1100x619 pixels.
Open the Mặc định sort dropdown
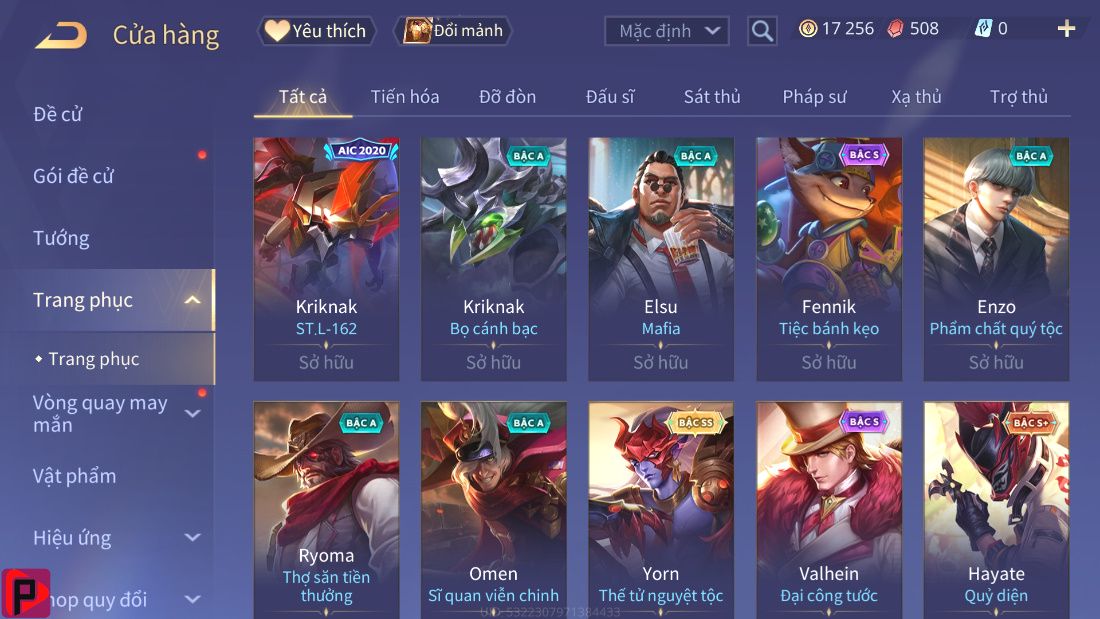(666, 31)
